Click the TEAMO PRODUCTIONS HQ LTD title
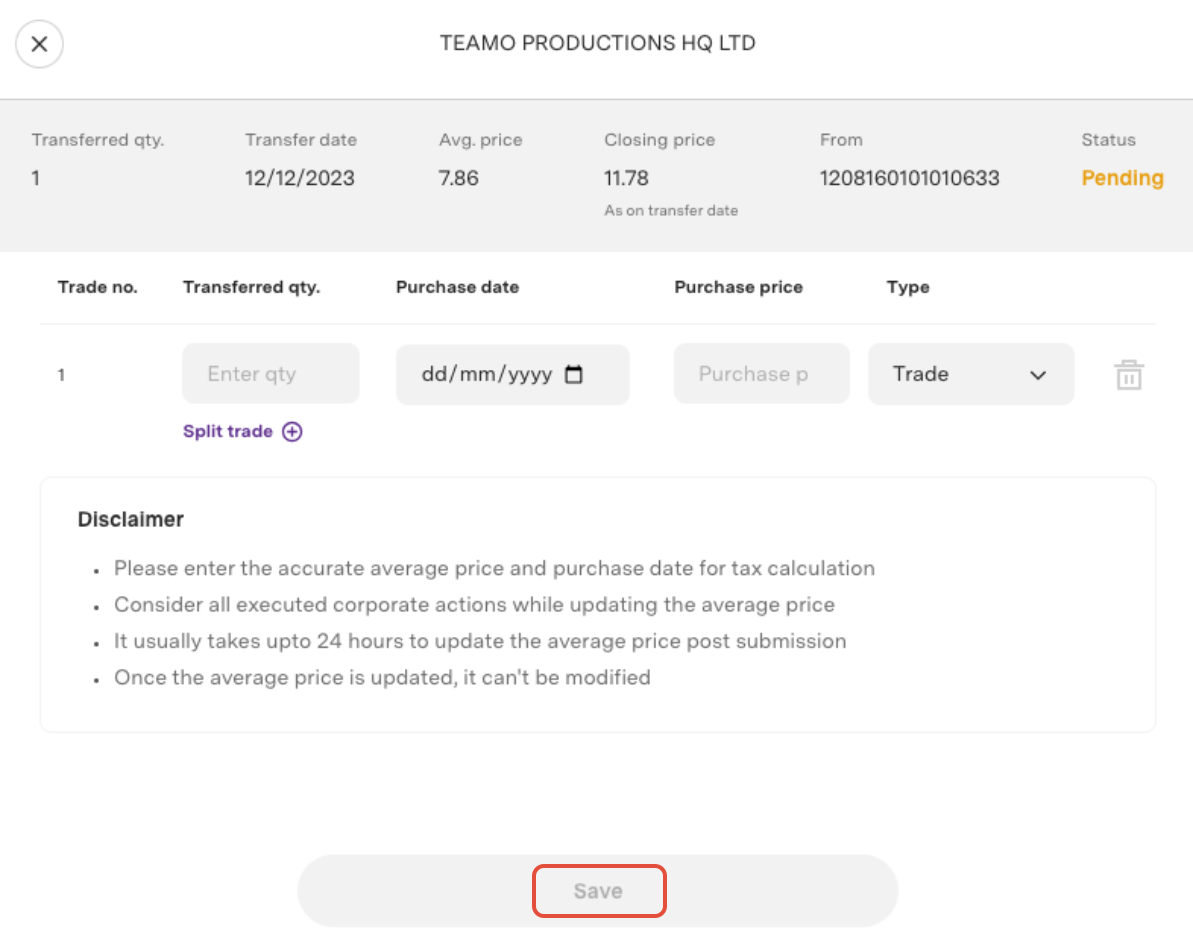Image resolution: width=1193 pixels, height=950 pixels. pyautogui.click(x=597, y=44)
